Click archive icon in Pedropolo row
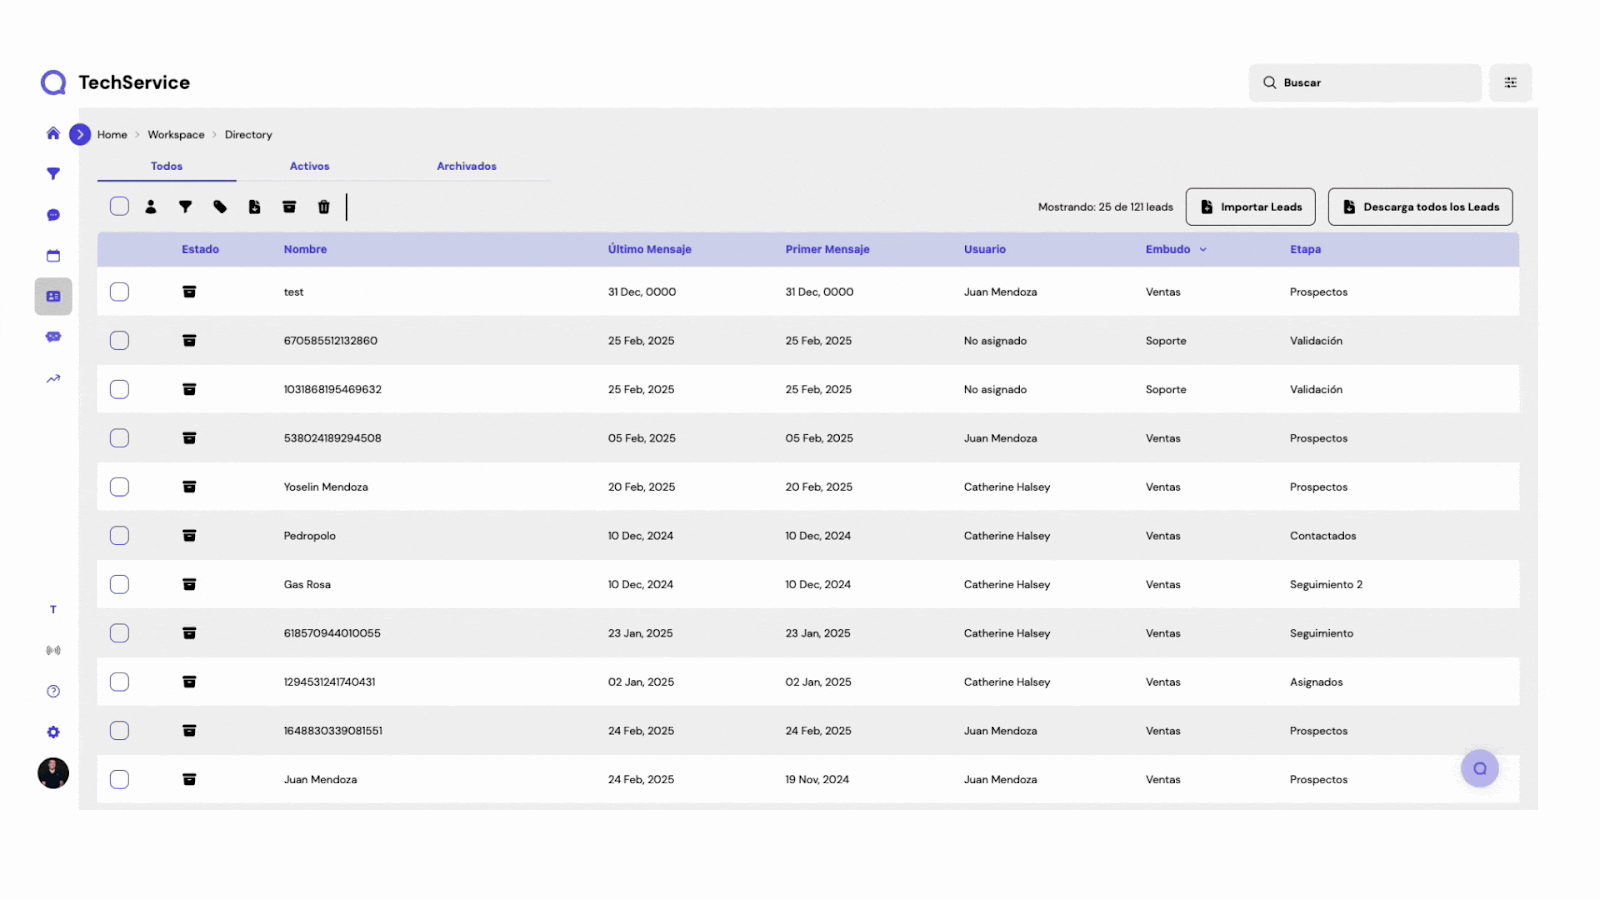Image resolution: width=1600 pixels, height=900 pixels. [189, 536]
